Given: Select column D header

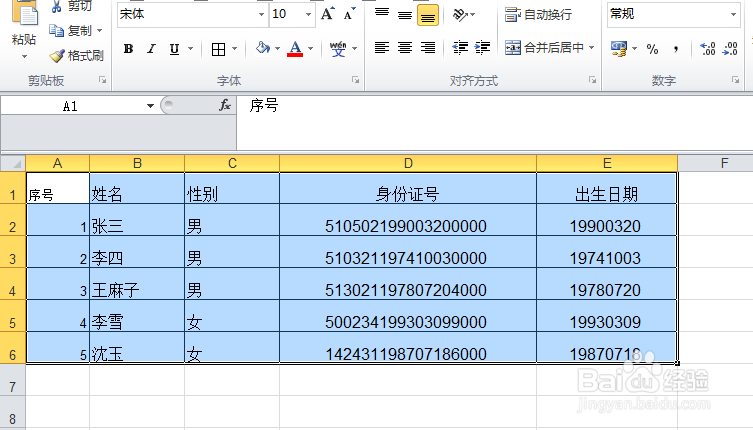Looking at the screenshot, I should click(x=408, y=163).
